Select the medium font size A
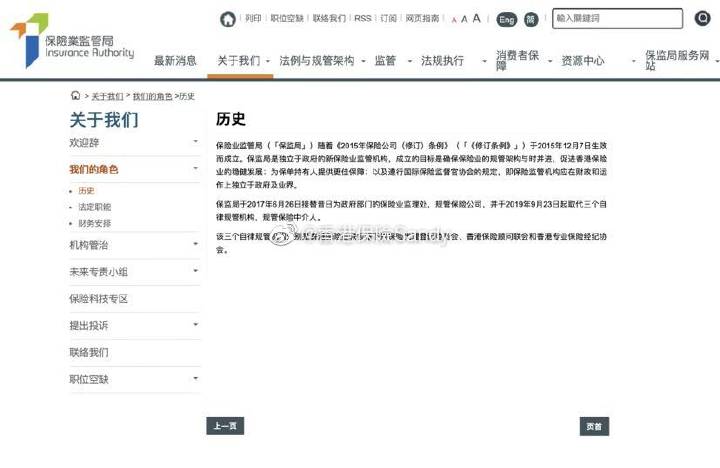720x468 pixels. pos(464,19)
